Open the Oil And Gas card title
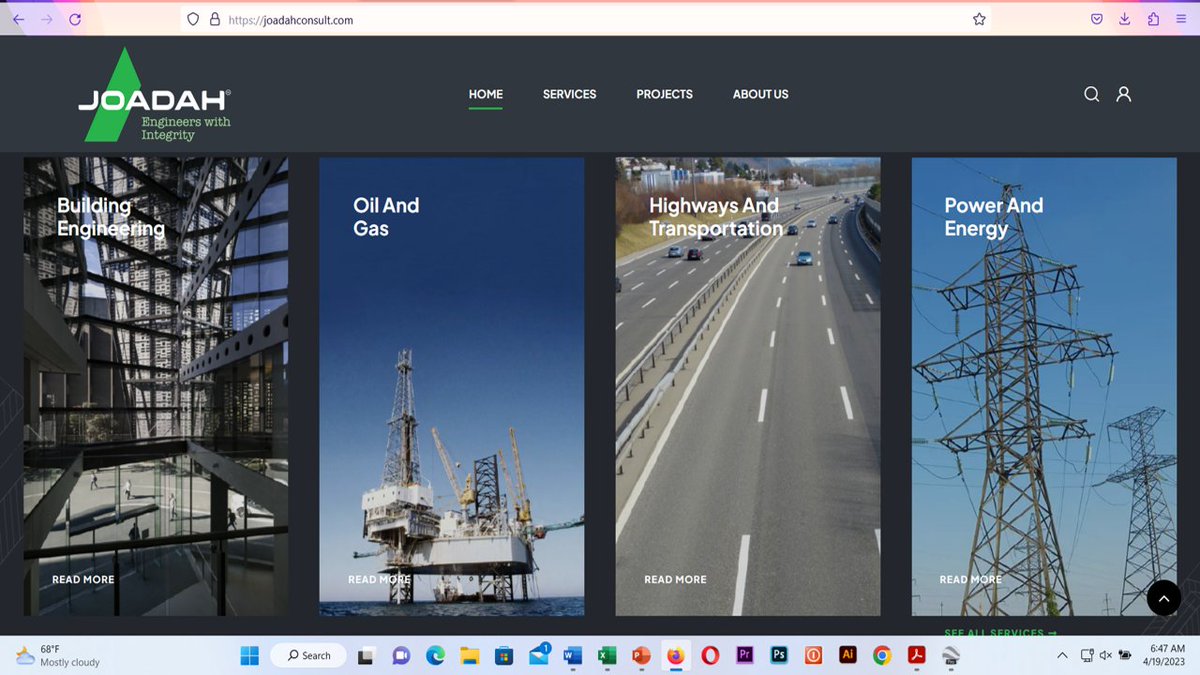 coord(386,217)
